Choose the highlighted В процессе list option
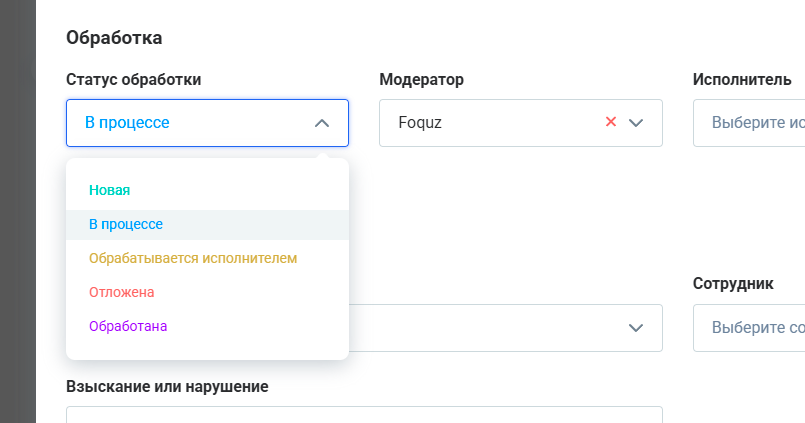The width and height of the screenshot is (805, 423). (126, 224)
